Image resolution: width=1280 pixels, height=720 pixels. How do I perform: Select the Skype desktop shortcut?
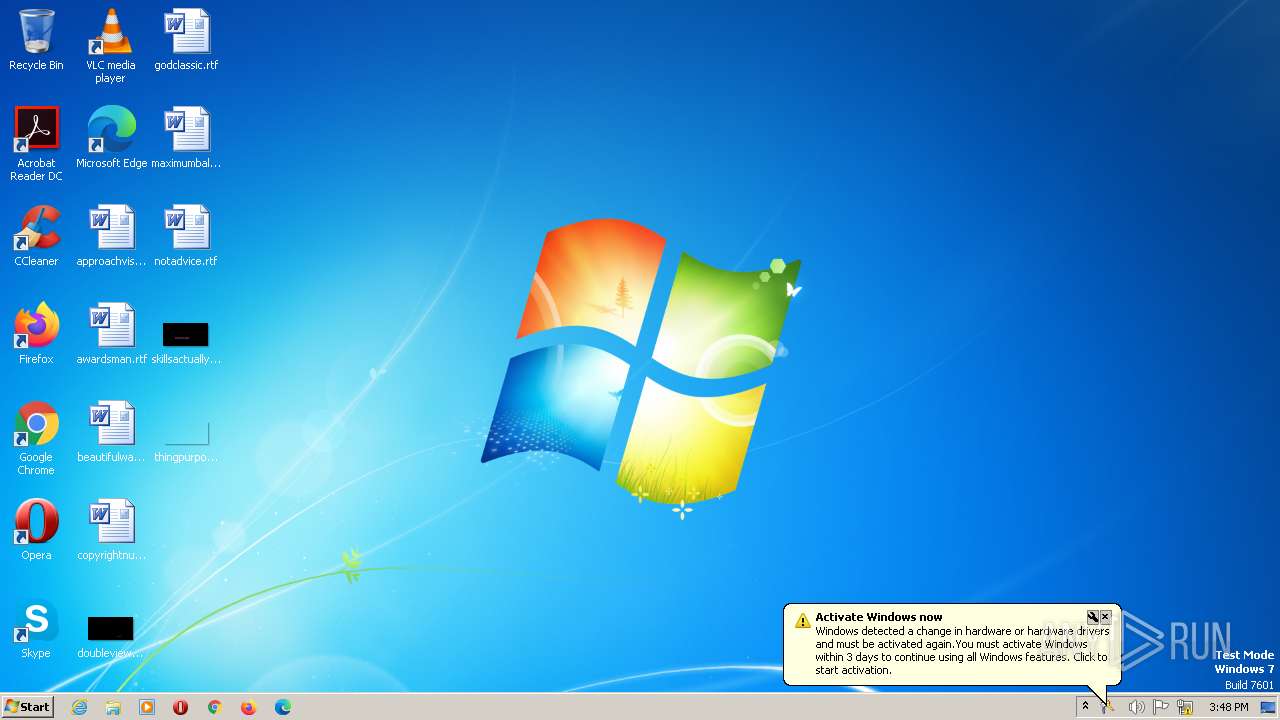tap(36, 627)
